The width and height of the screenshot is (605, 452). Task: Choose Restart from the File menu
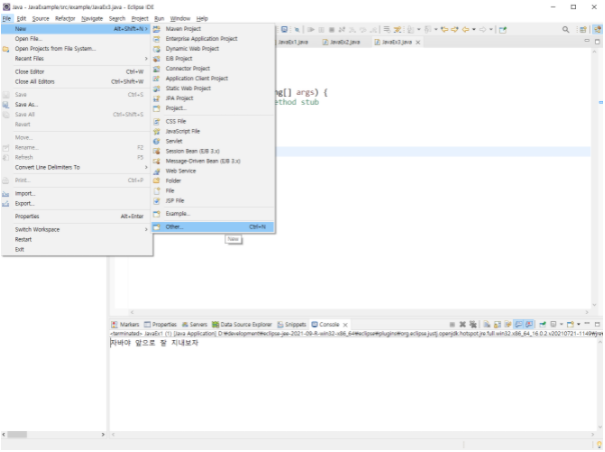(x=77, y=240)
